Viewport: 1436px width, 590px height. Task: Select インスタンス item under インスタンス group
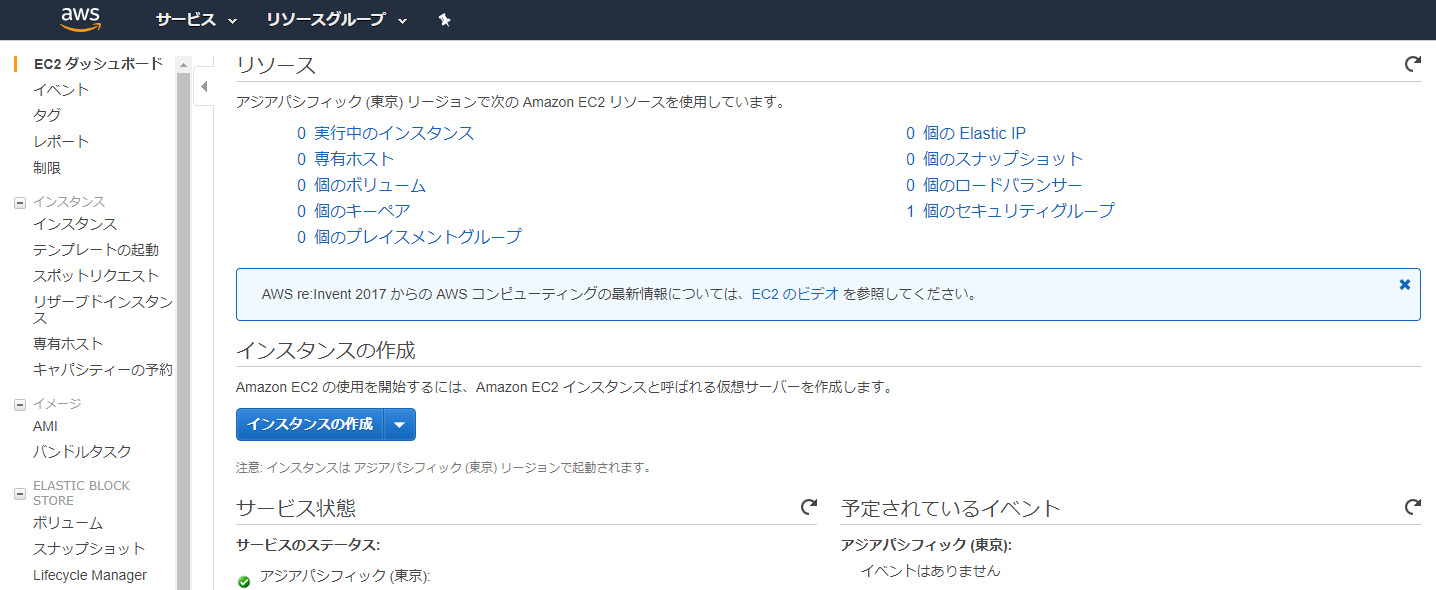click(75, 224)
